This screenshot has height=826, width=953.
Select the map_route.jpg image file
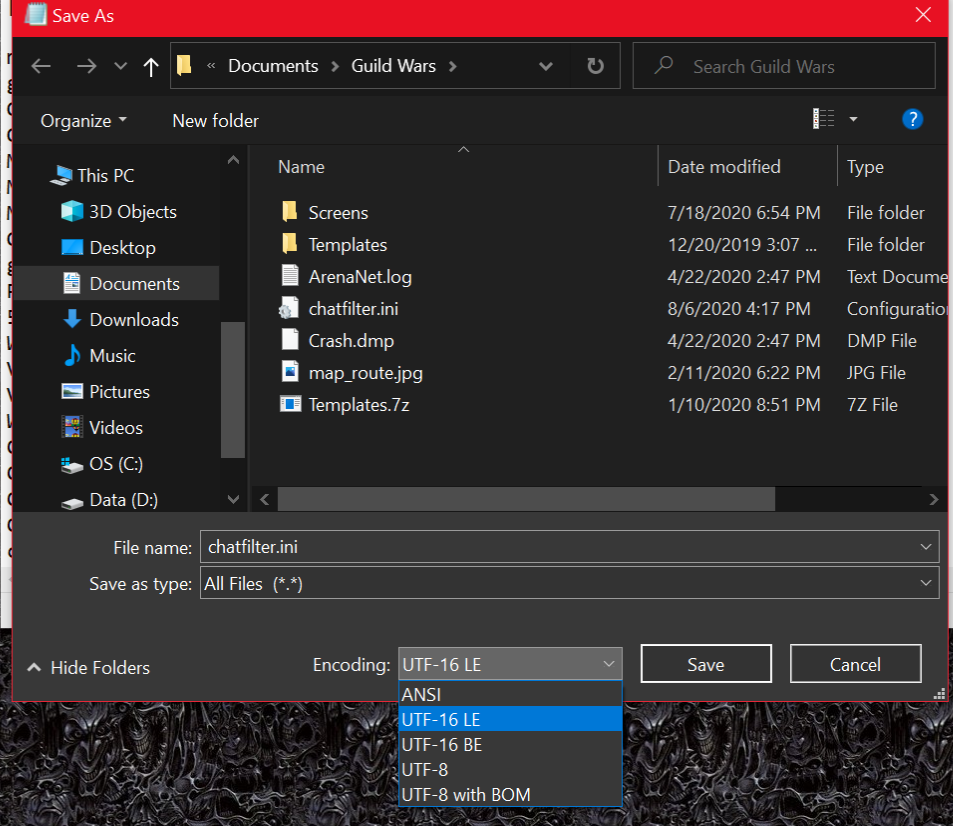[365, 373]
